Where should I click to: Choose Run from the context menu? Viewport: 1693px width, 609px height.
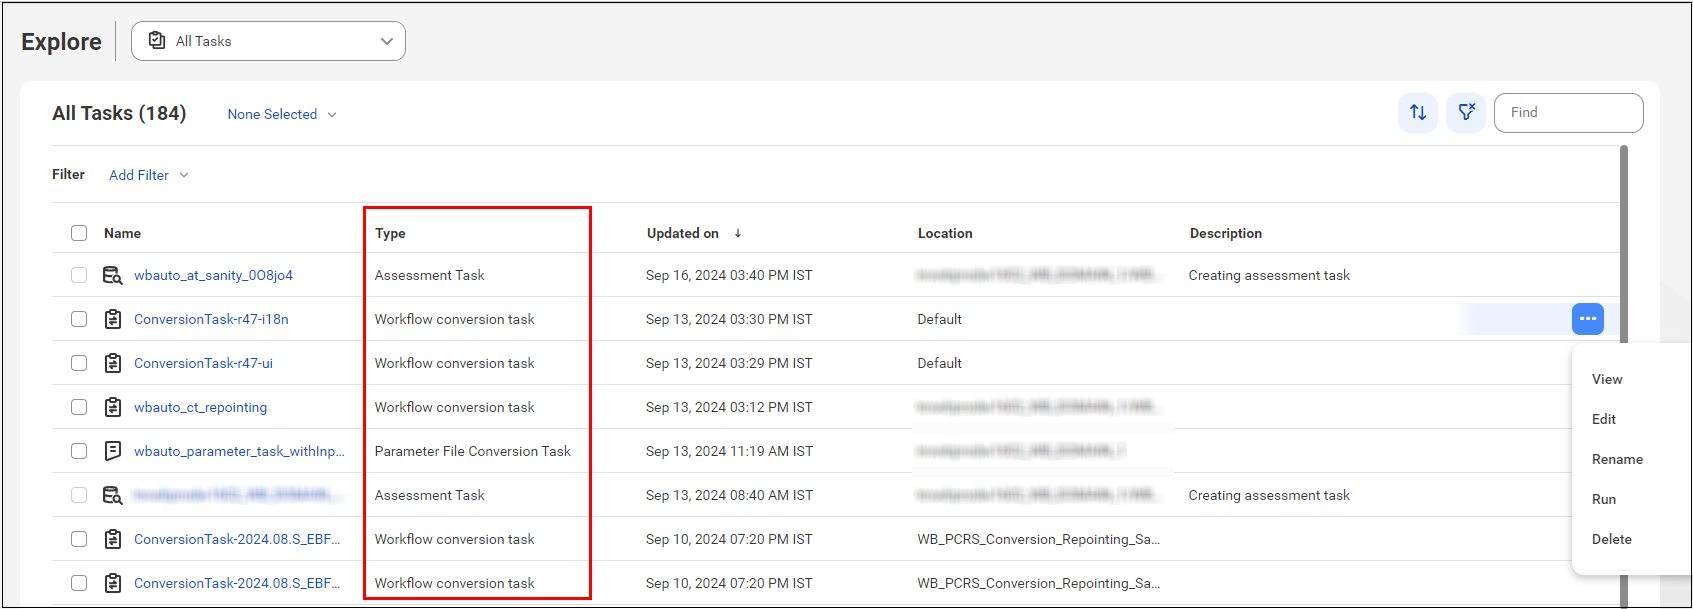(x=1604, y=499)
